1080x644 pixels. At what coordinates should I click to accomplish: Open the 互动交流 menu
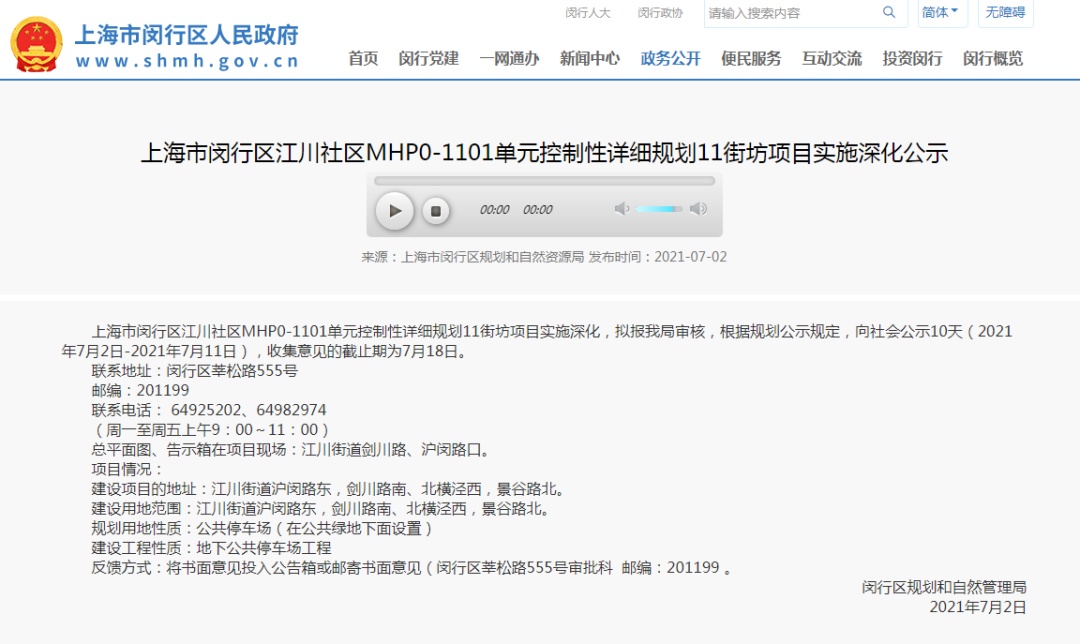pyautogui.click(x=831, y=59)
